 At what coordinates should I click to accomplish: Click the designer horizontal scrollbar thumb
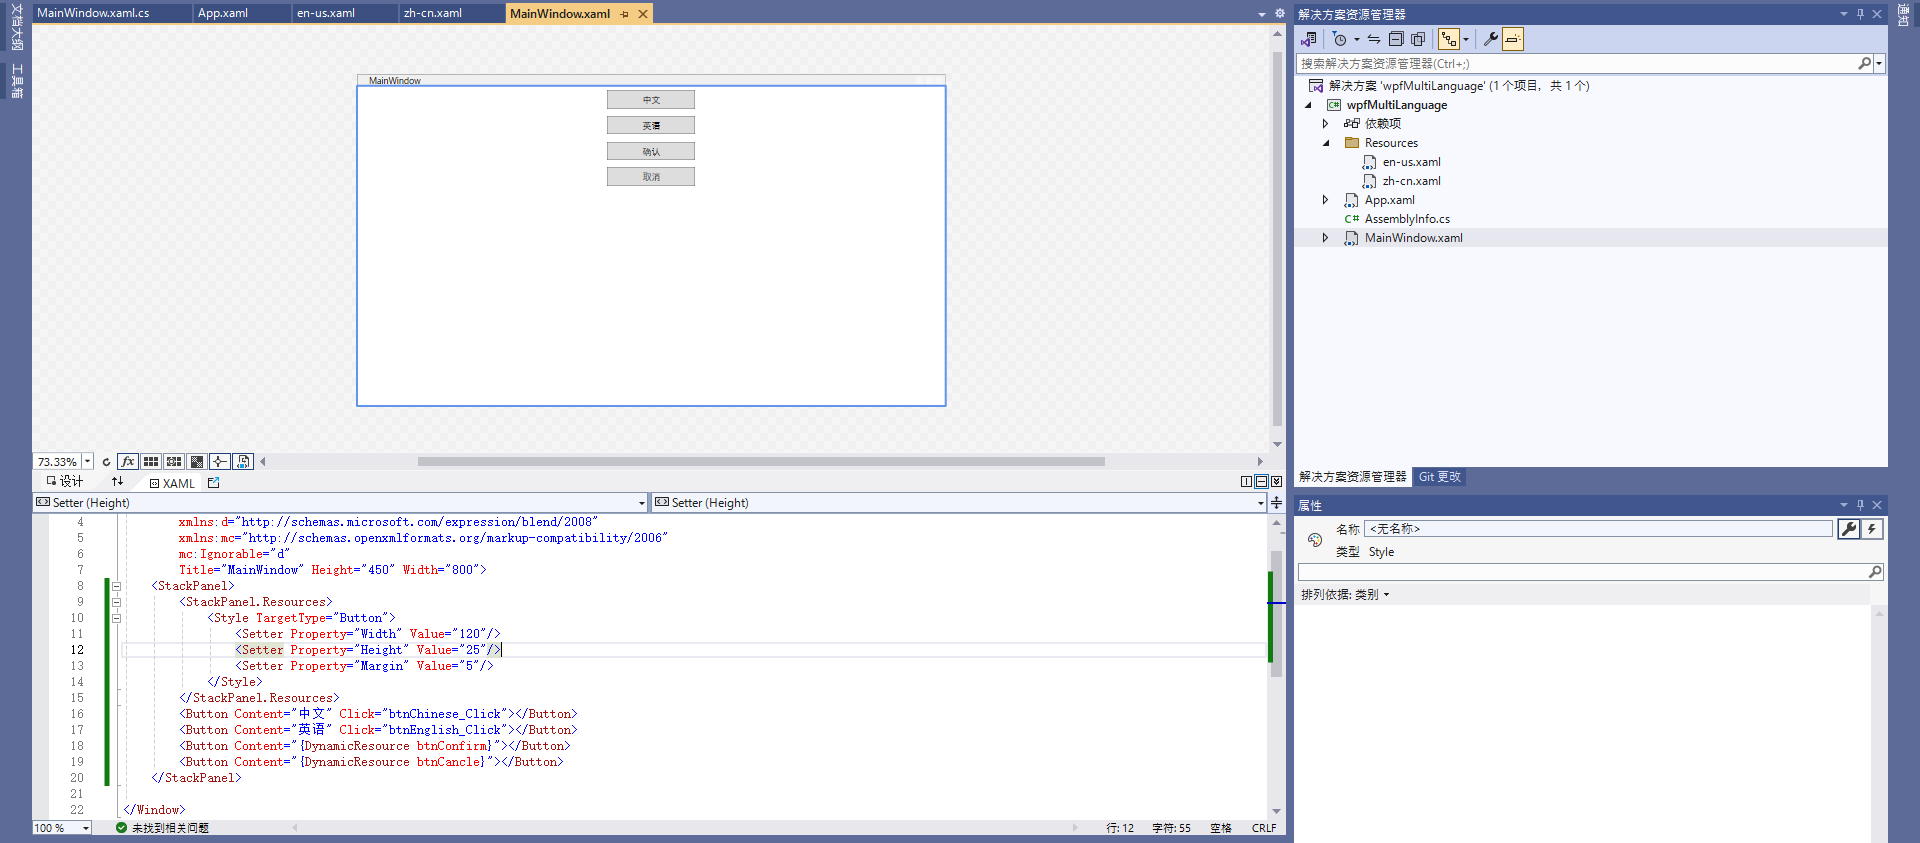point(761,462)
